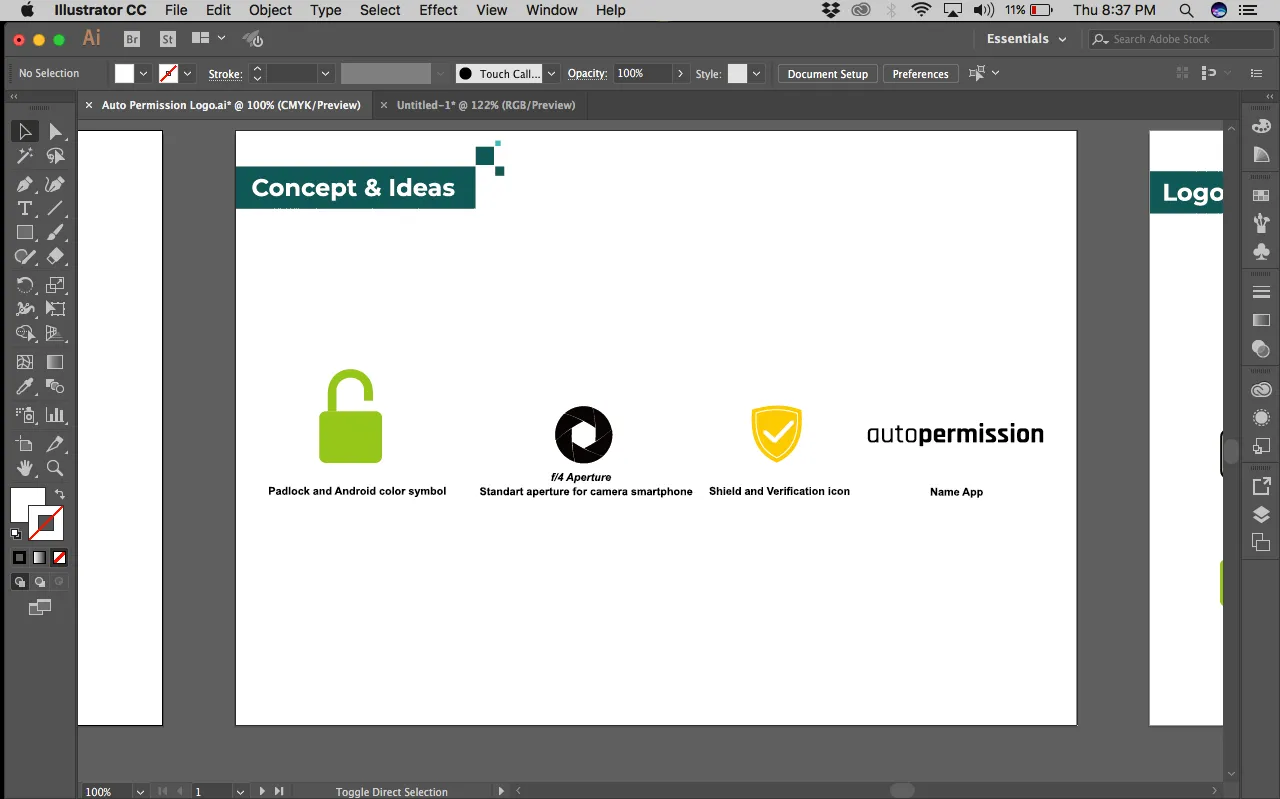Click the Preferences button
This screenshot has height=799, width=1280.
pos(920,74)
